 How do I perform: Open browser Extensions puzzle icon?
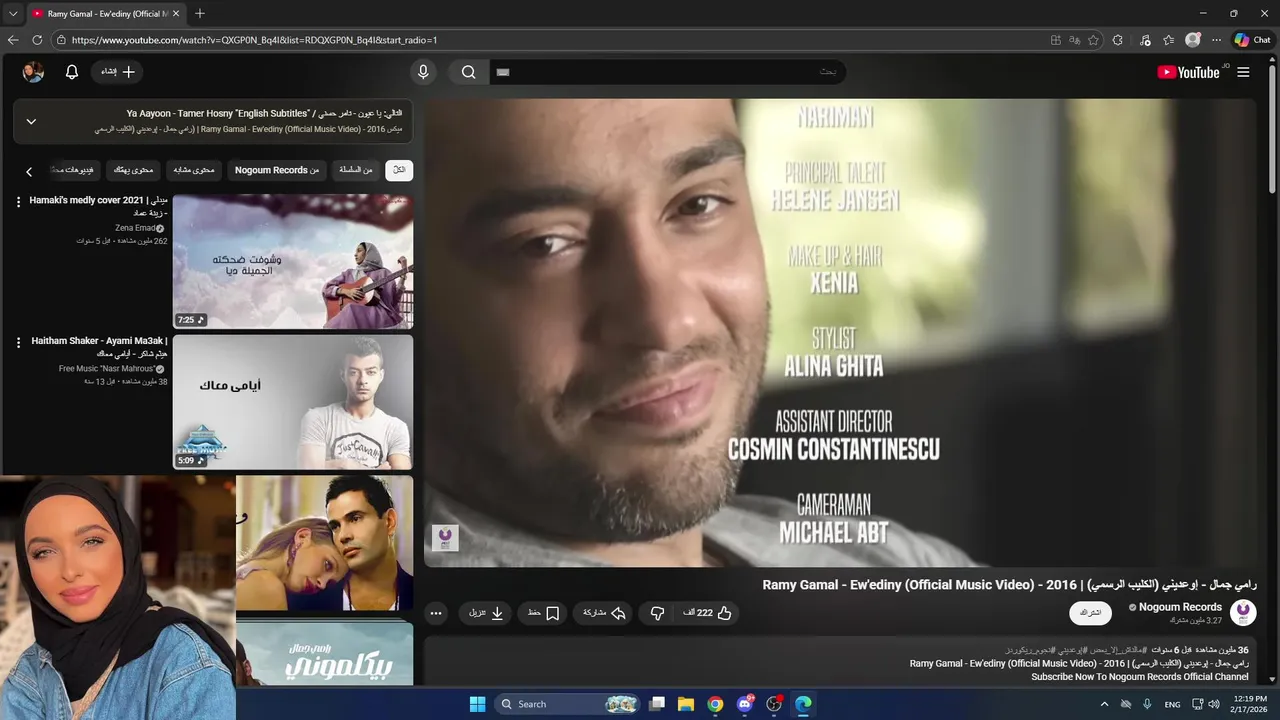(1118, 40)
